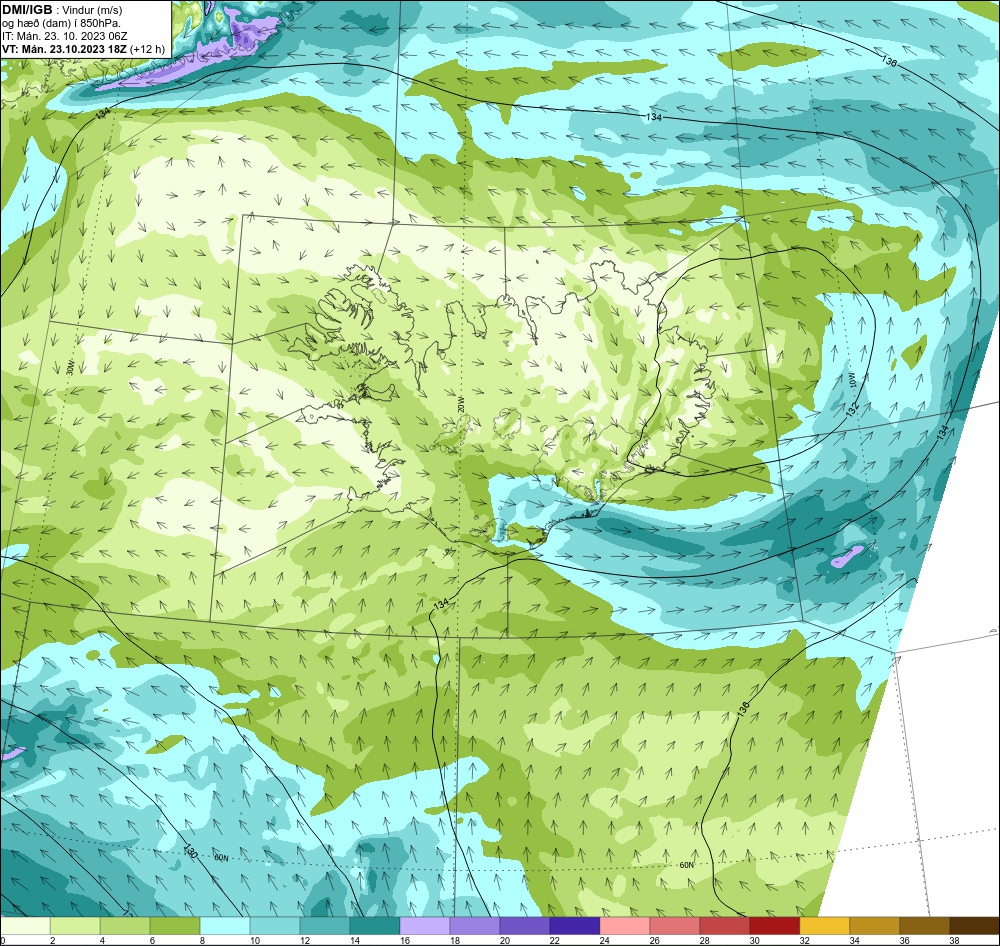Click the lavender 16–18 m/s legend swatch
The height and width of the screenshot is (946, 1000).
[425, 926]
